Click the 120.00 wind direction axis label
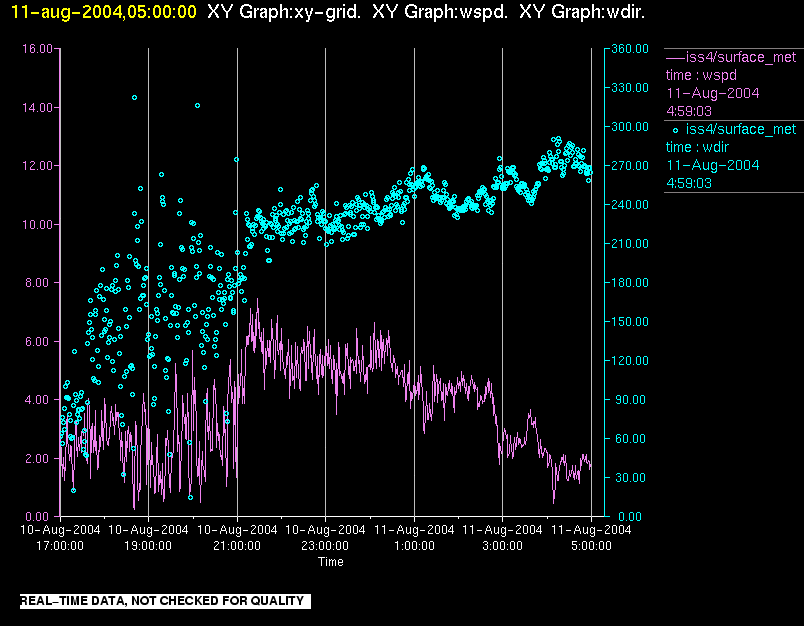804x626 pixels. [x=630, y=360]
